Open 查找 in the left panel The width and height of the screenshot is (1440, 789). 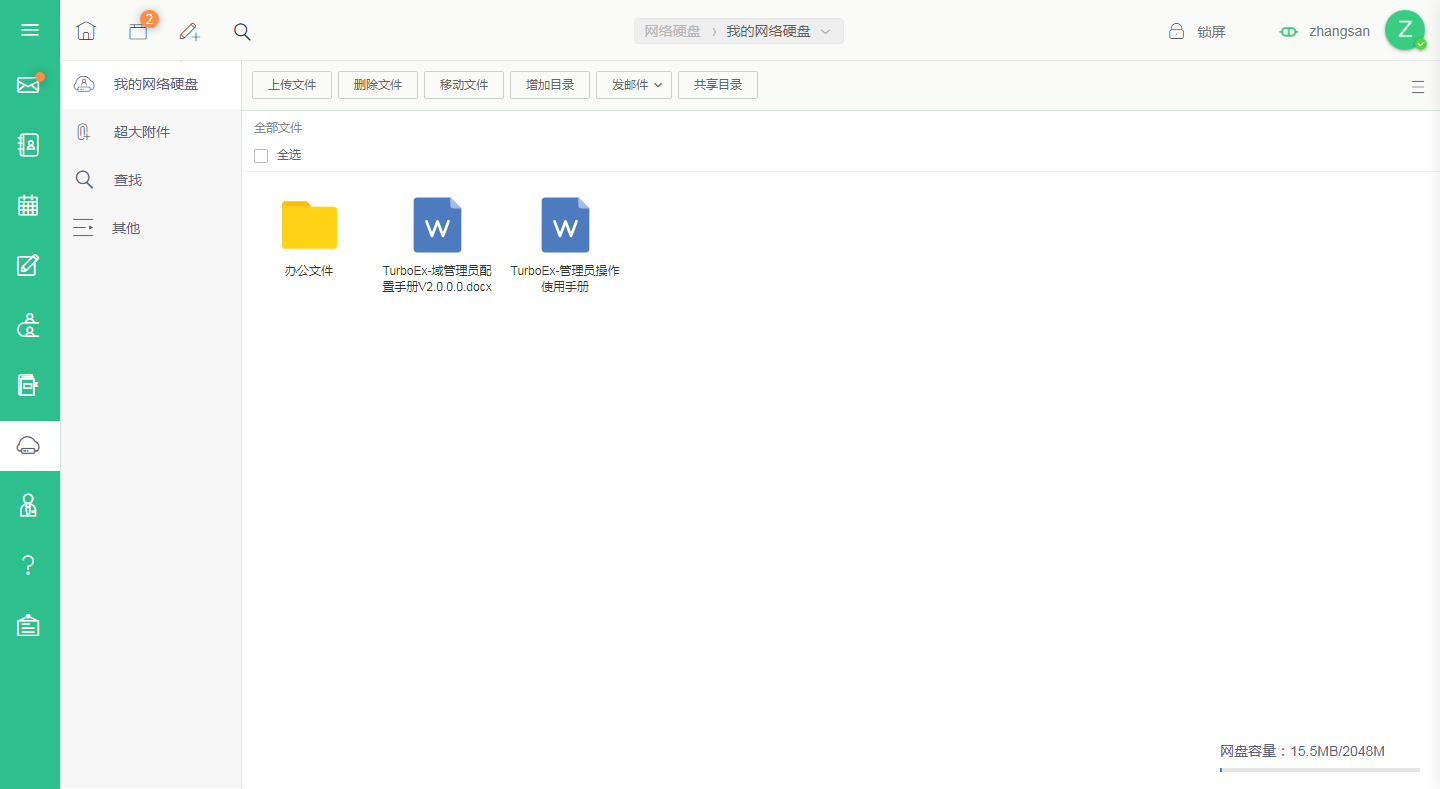(151, 180)
